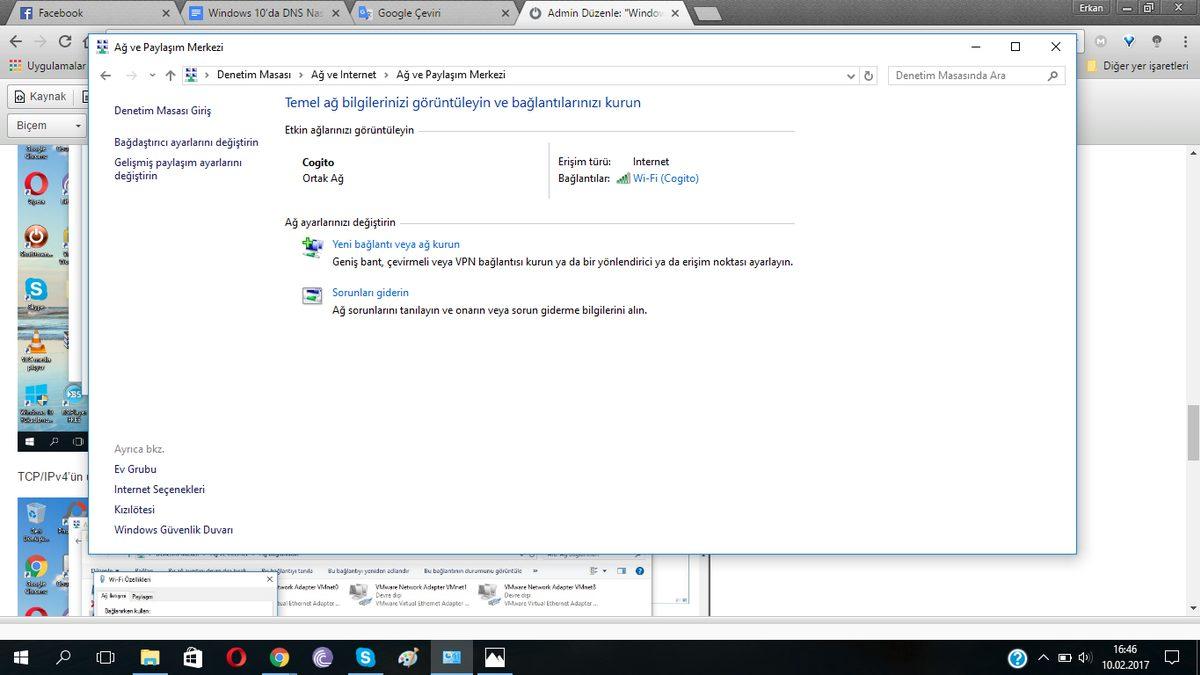Launch Opera from the taskbar
Screen dimensions: 1200x675
tap(234, 657)
